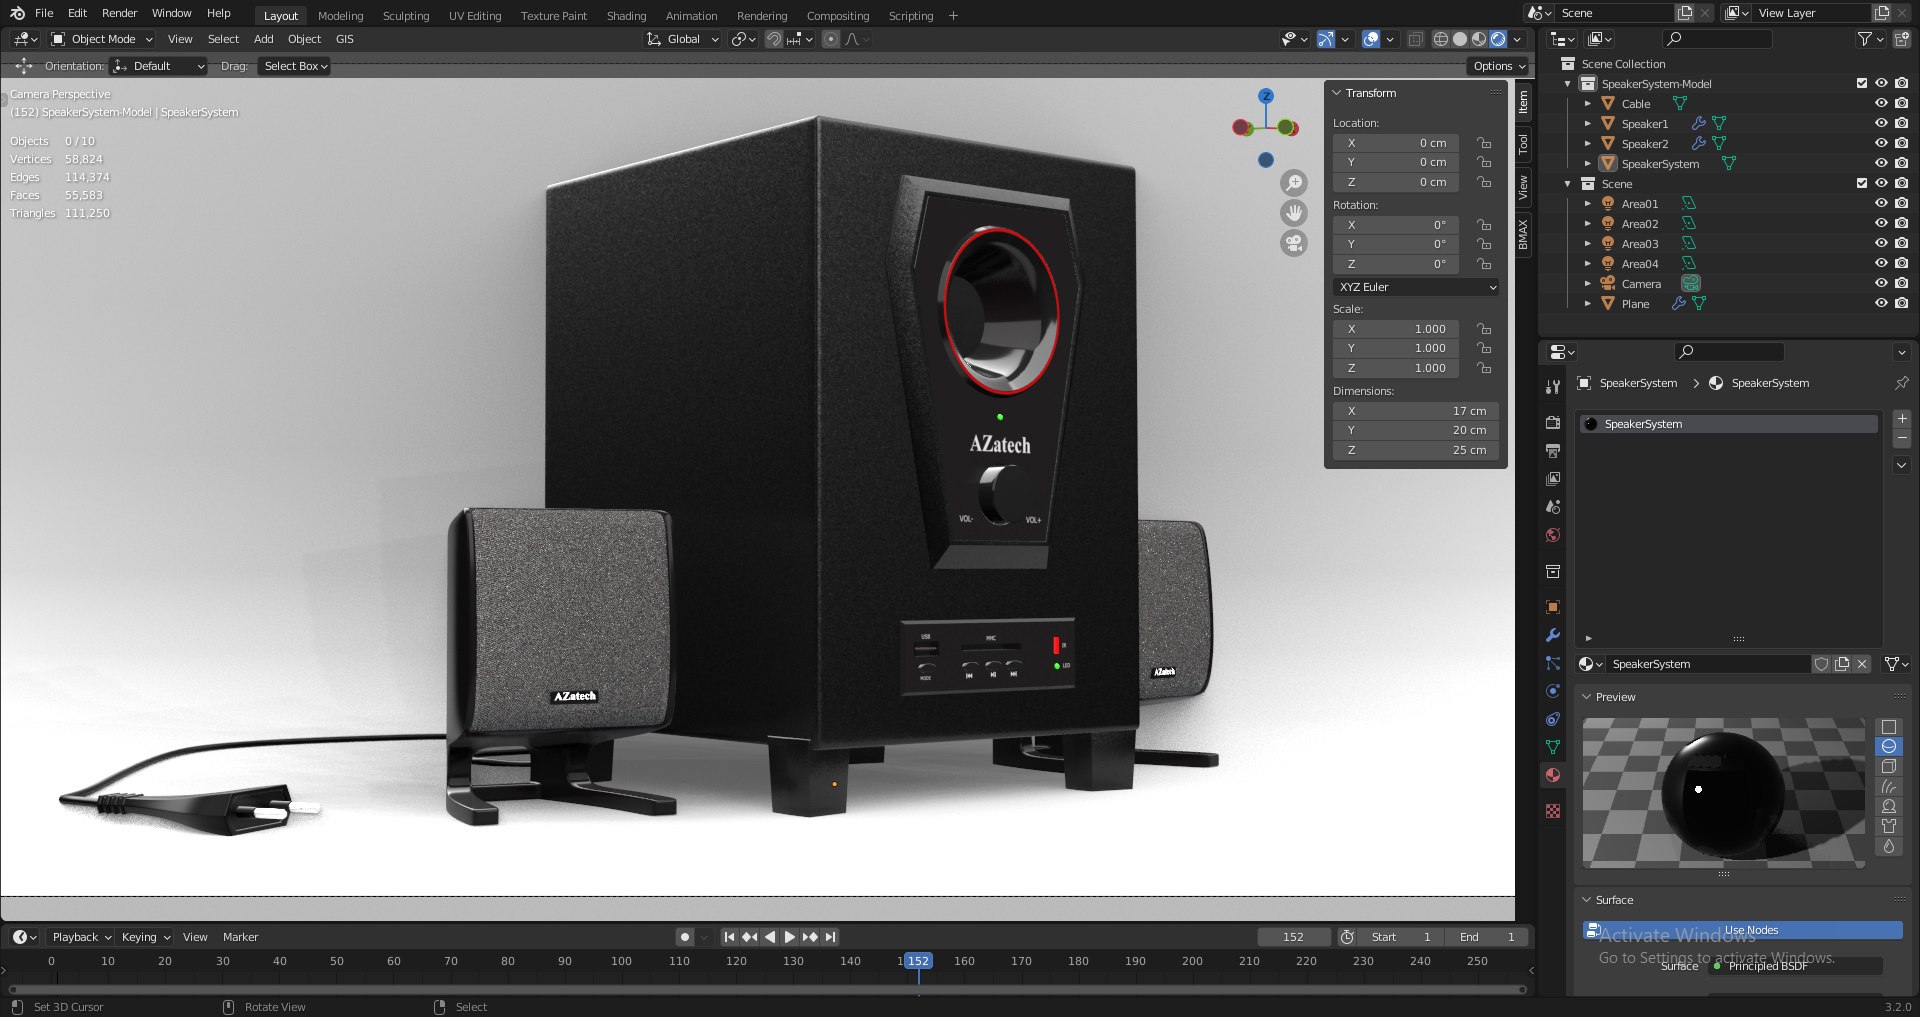This screenshot has width=1920, height=1017.
Task: Collapse the Transform panel
Action: (x=1336, y=93)
